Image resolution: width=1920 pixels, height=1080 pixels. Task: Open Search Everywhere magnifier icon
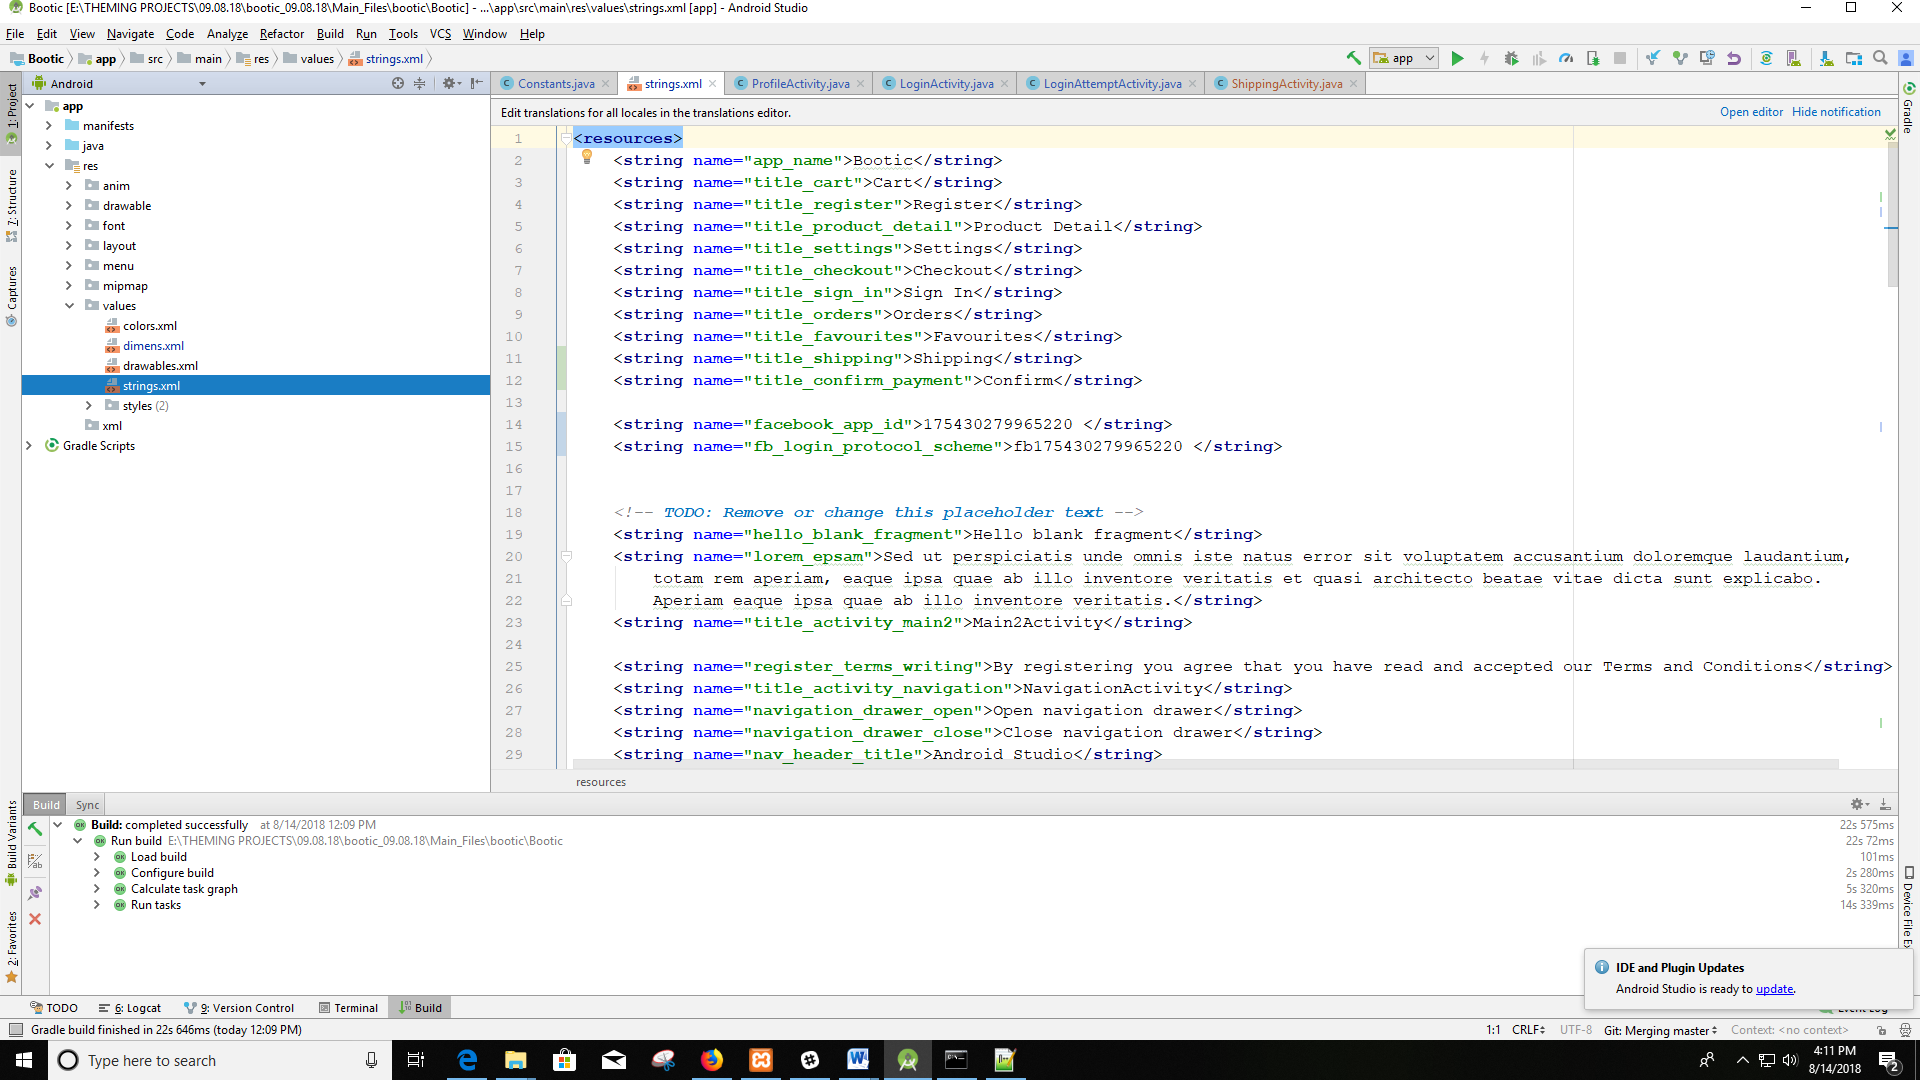[x=1880, y=58]
